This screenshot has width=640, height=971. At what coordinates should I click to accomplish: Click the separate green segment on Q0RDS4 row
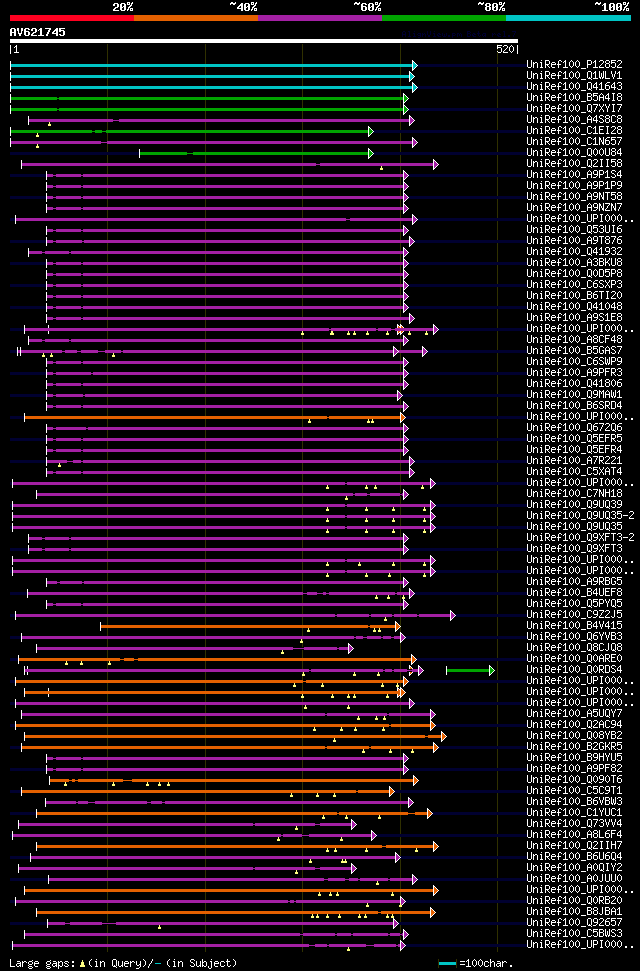point(470,670)
